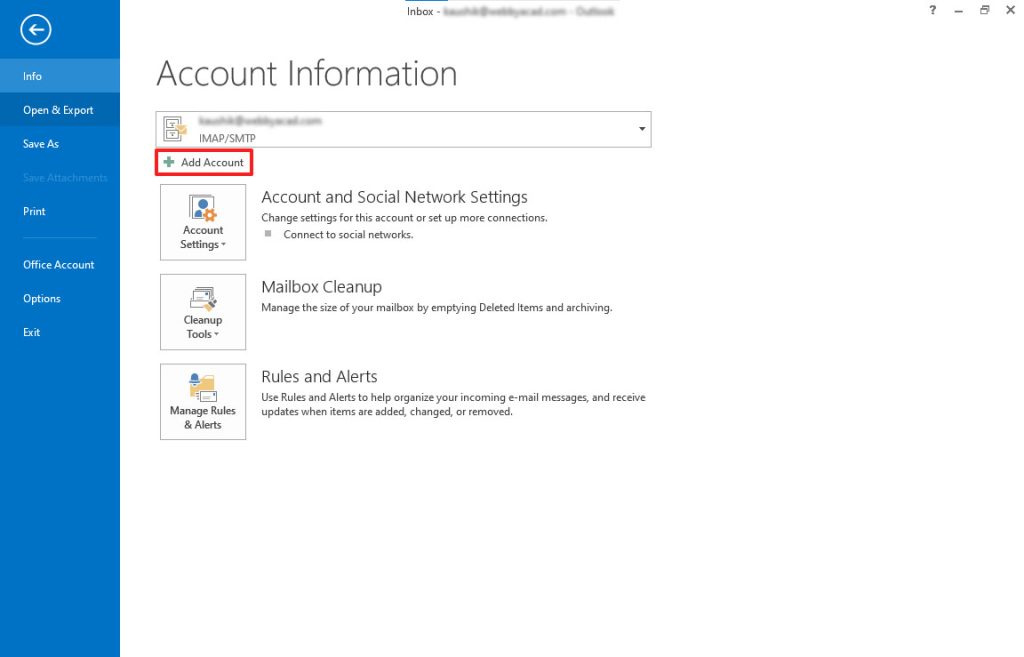
Task: Click the Add Account button
Action: coord(204,162)
